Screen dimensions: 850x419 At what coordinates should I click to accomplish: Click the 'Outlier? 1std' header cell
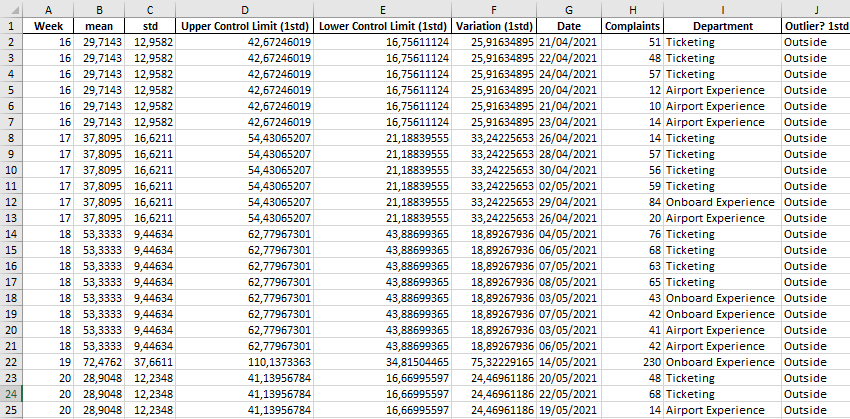tap(816, 26)
